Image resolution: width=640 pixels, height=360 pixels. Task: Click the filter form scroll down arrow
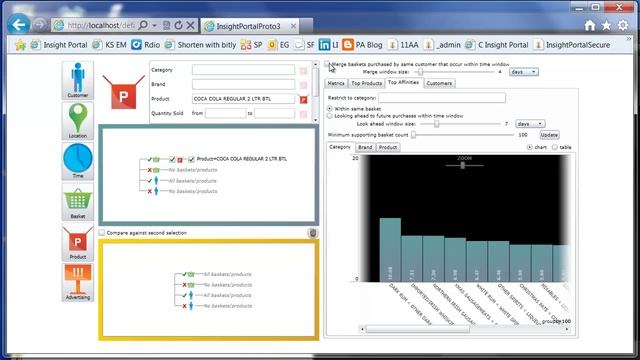[x=316, y=120]
